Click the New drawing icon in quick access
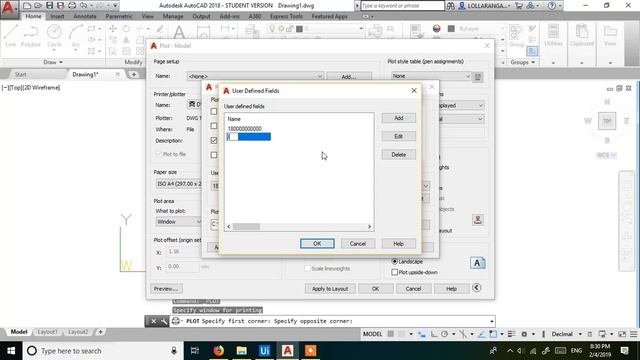640x360 pixels. tap(27, 6)
